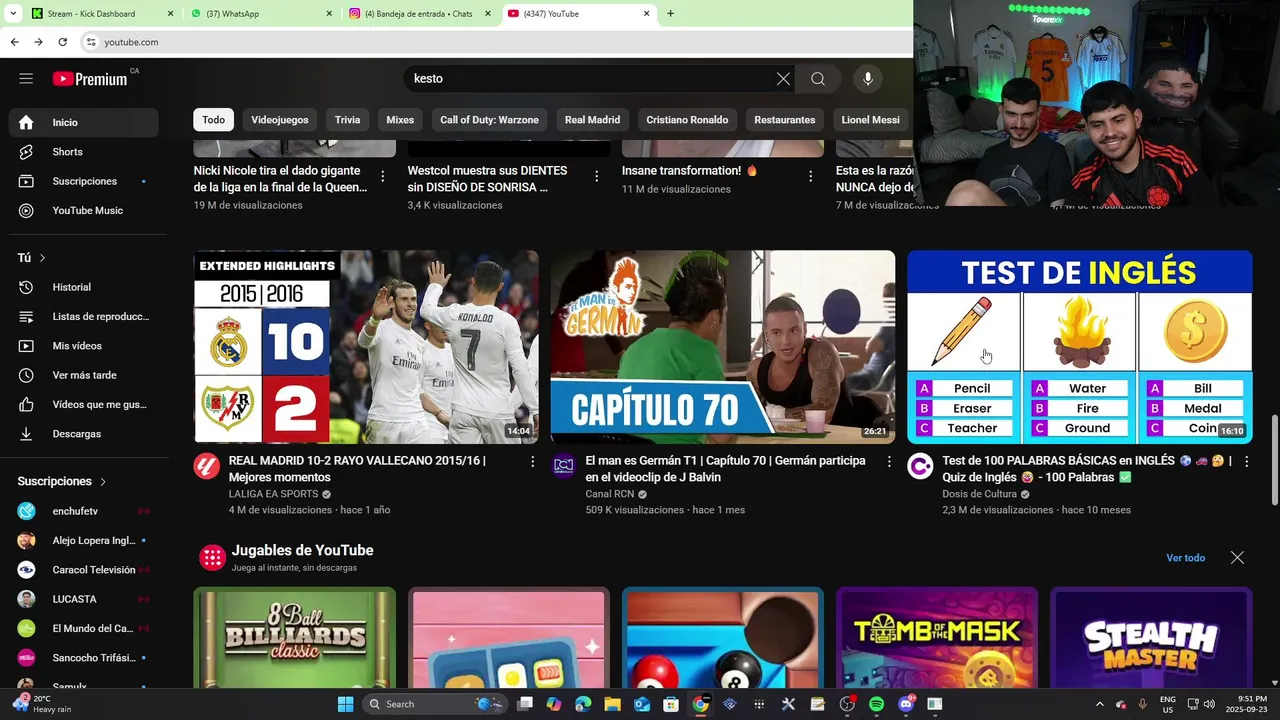Open the YouTube hamburger guide menu
The image size is (1280, 720).
coord(26,78)
